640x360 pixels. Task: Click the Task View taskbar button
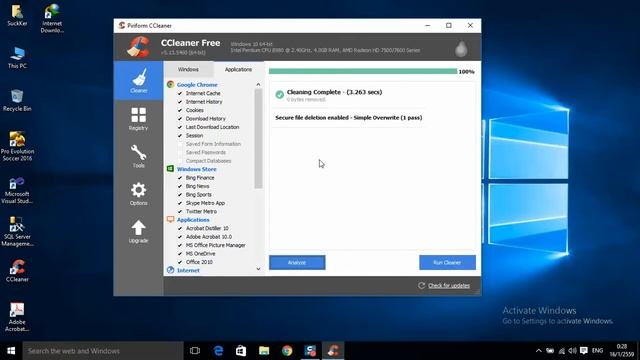pos(195,351)
